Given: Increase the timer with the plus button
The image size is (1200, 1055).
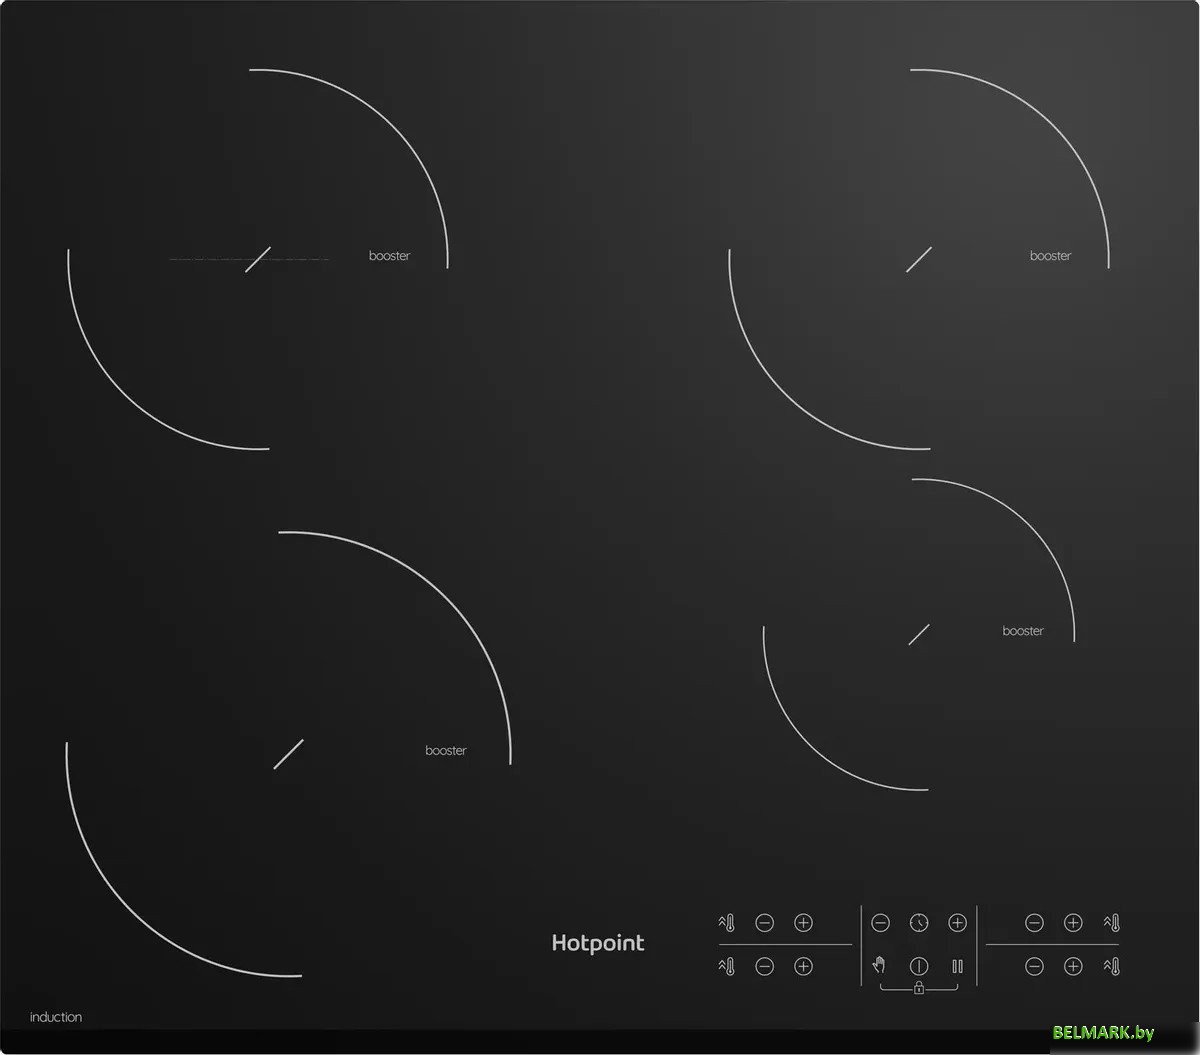Looking at the screenshot, I should [957, 922].
